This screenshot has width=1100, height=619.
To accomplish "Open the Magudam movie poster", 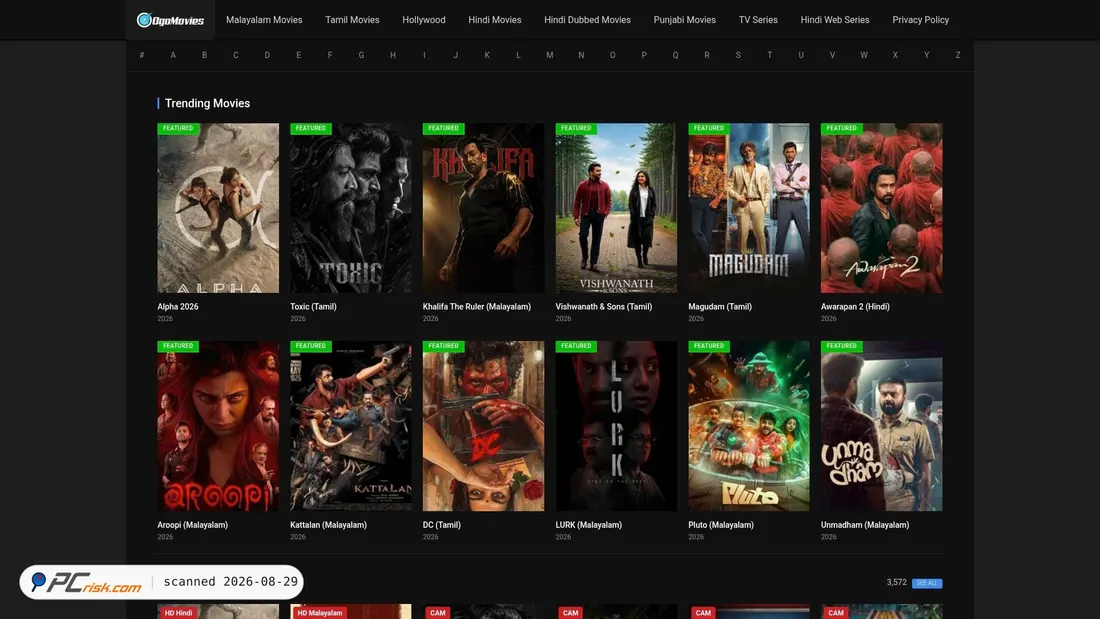I will click(749, 208).
